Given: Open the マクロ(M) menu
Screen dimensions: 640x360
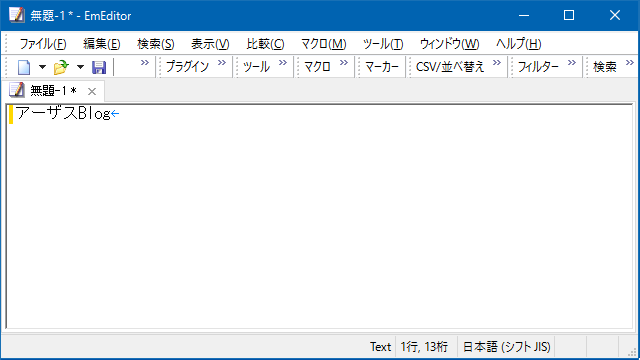Looking at the screenshot, I should tap(324, 44).
